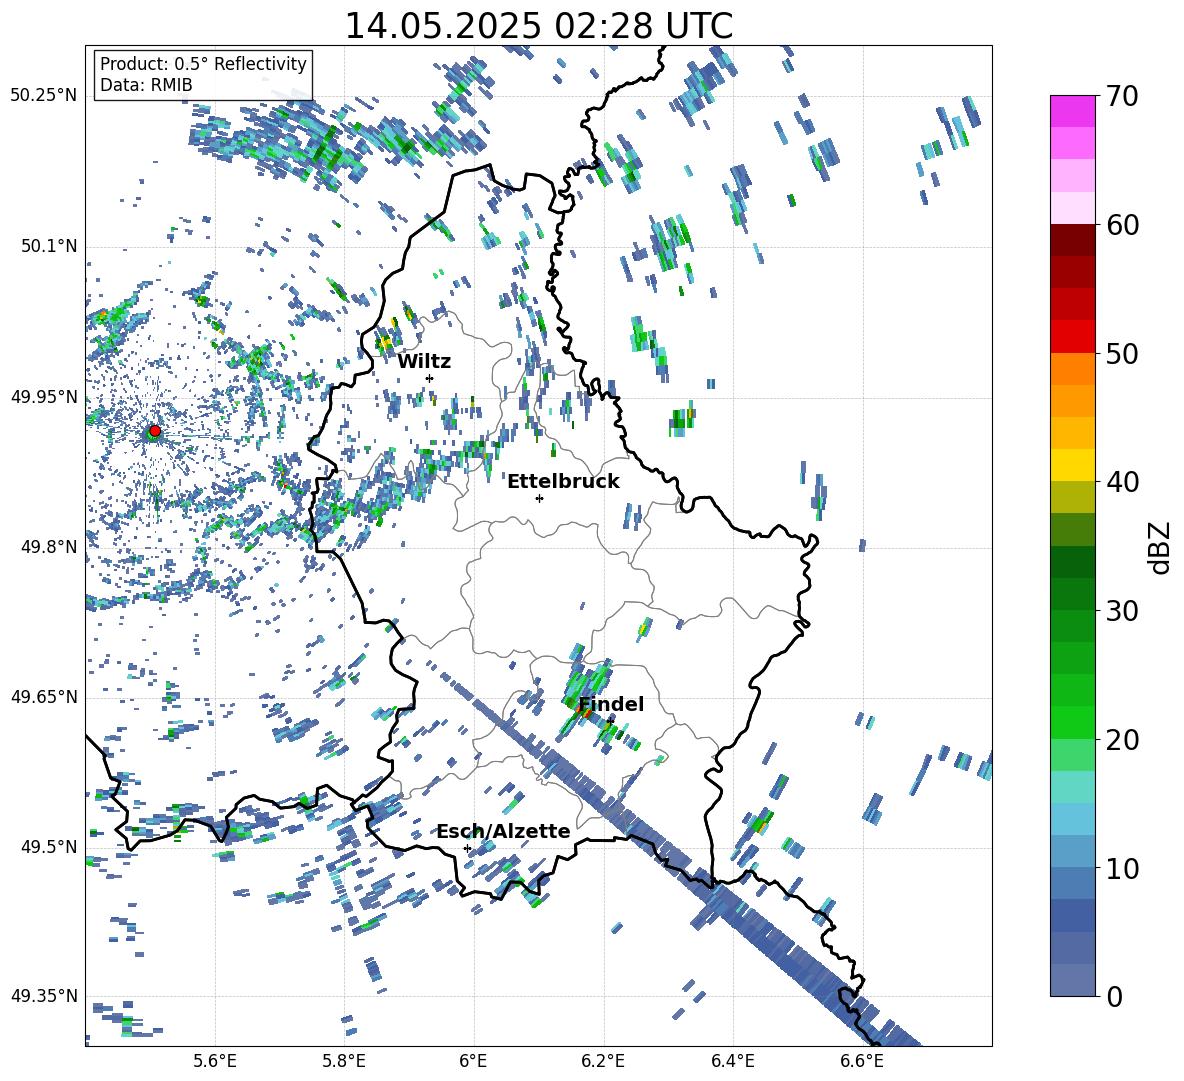Click the 6.6°E longitude tick label
Image resolution: width=1184 pixels, height=1081 pixels.
click(862, 1061)
